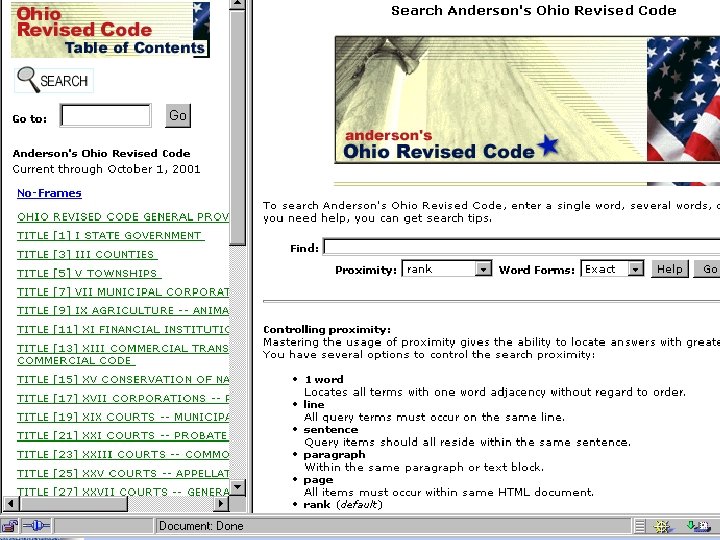Screen dimensions: 720x540
Task: Click the 'Document: Done' status text
Action: point(201,526)
